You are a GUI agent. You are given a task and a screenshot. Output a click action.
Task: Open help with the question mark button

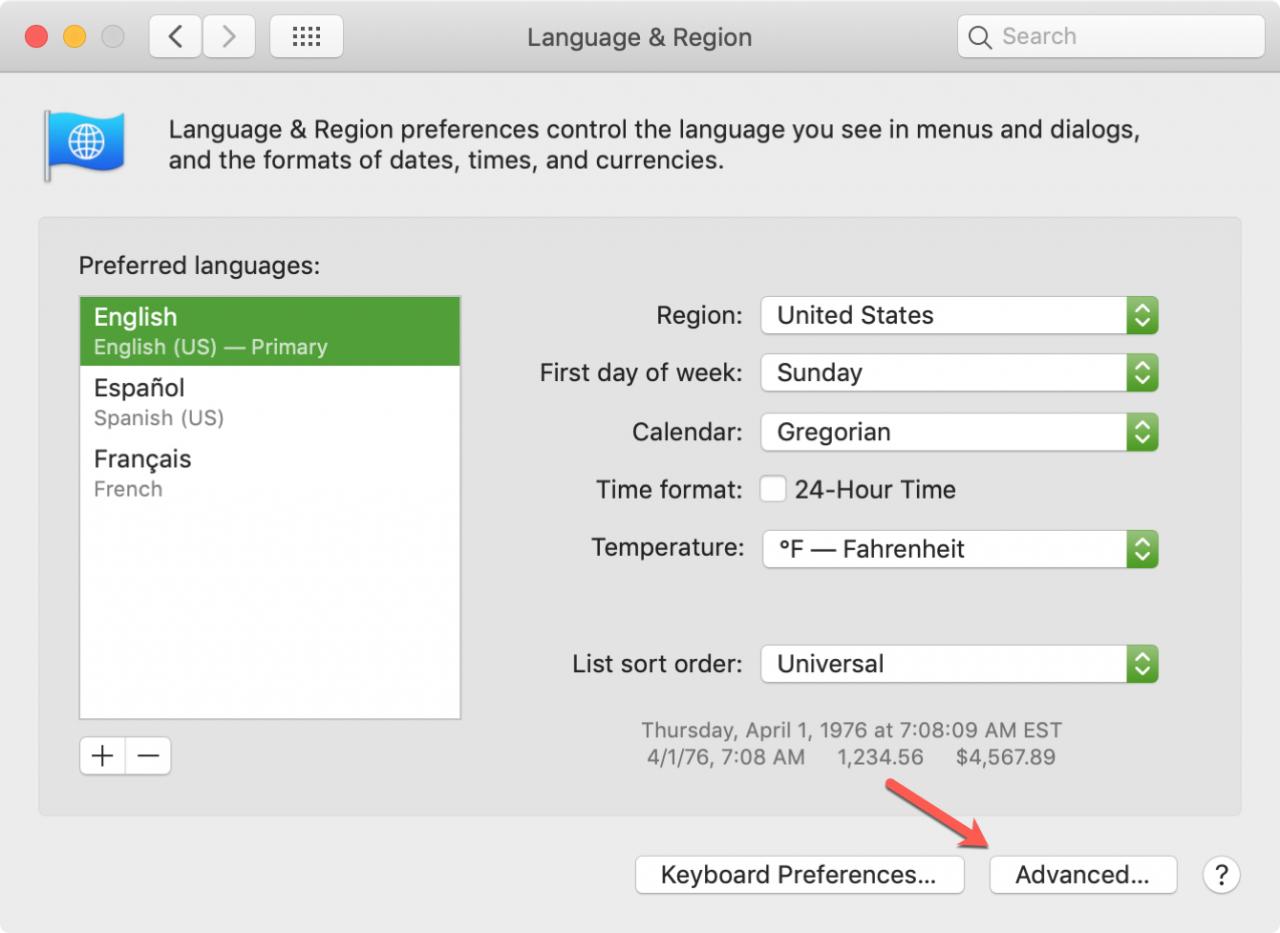pyautogui.click(x=1221, y=875)
